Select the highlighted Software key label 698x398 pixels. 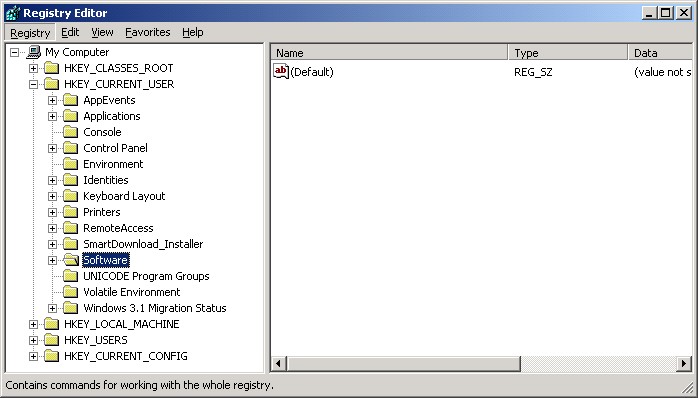106,260
